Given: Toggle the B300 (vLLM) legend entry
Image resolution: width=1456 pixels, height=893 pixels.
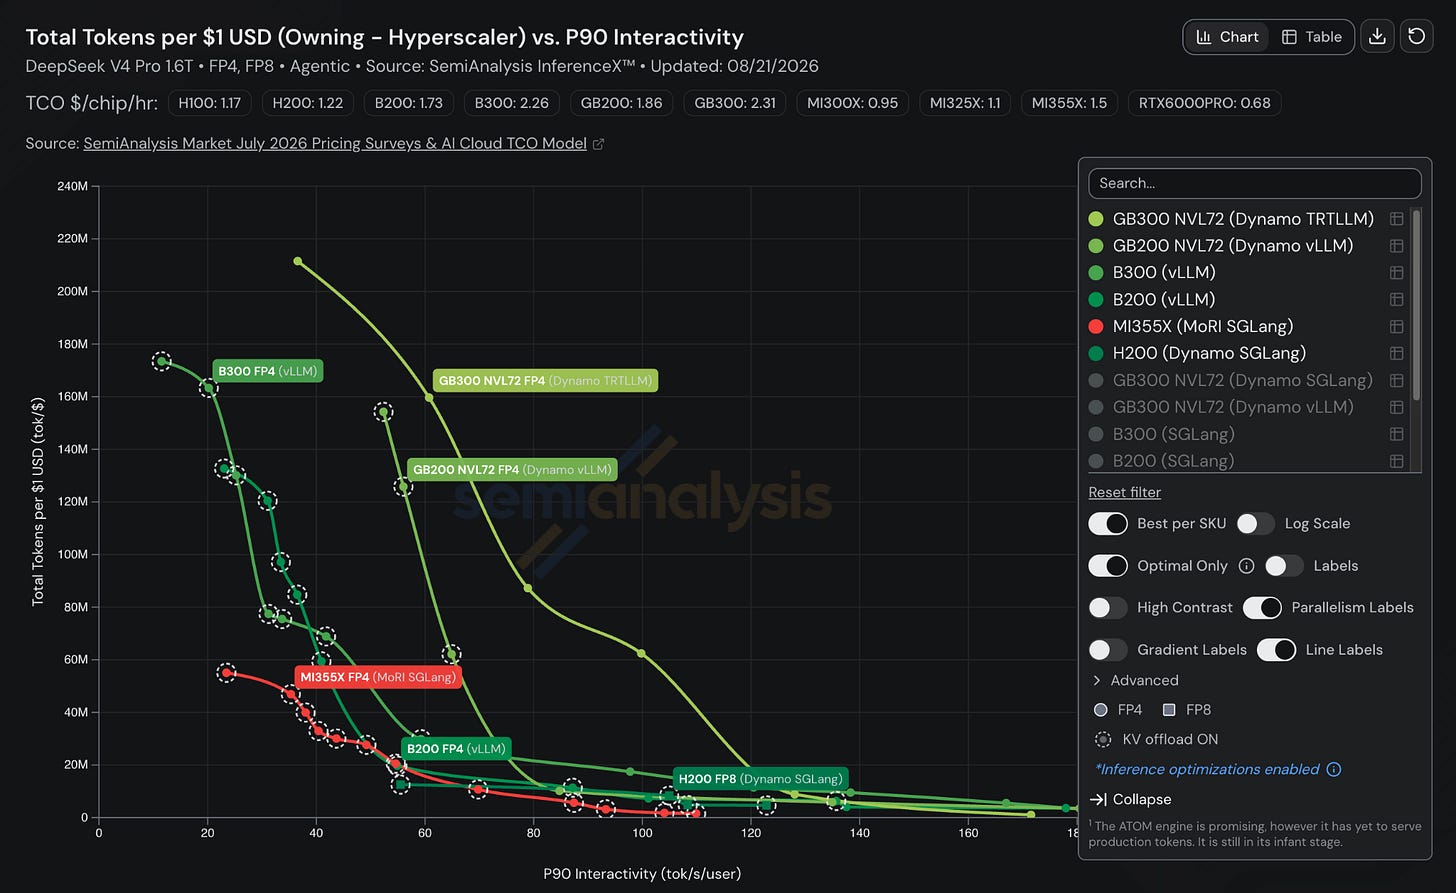Looking at the screenshot, I should click(1164, 272).
